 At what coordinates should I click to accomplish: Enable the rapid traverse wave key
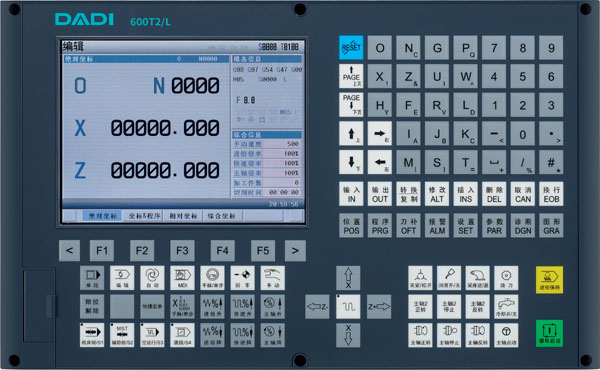click(348, 306)
